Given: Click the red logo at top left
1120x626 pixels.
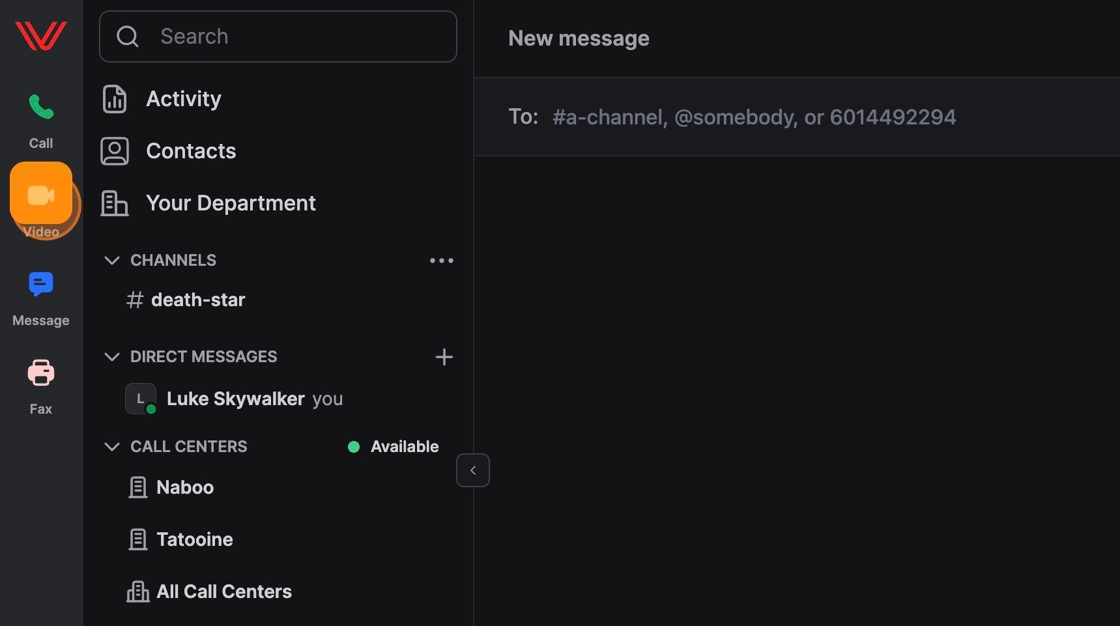Looking at the screenshot, I should (41, 36).
